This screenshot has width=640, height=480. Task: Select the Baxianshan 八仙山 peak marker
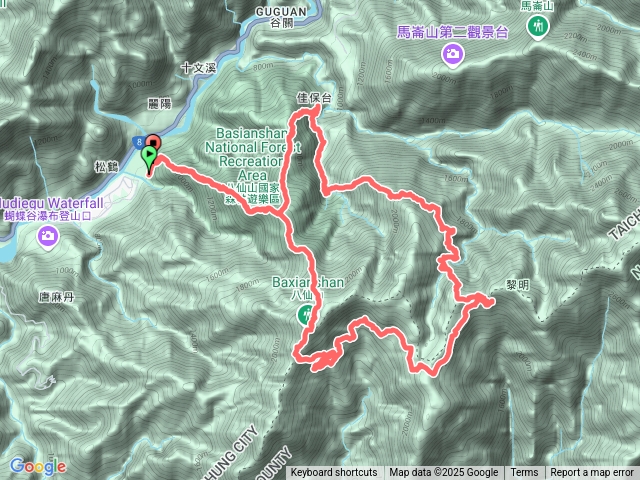point(305,315)
